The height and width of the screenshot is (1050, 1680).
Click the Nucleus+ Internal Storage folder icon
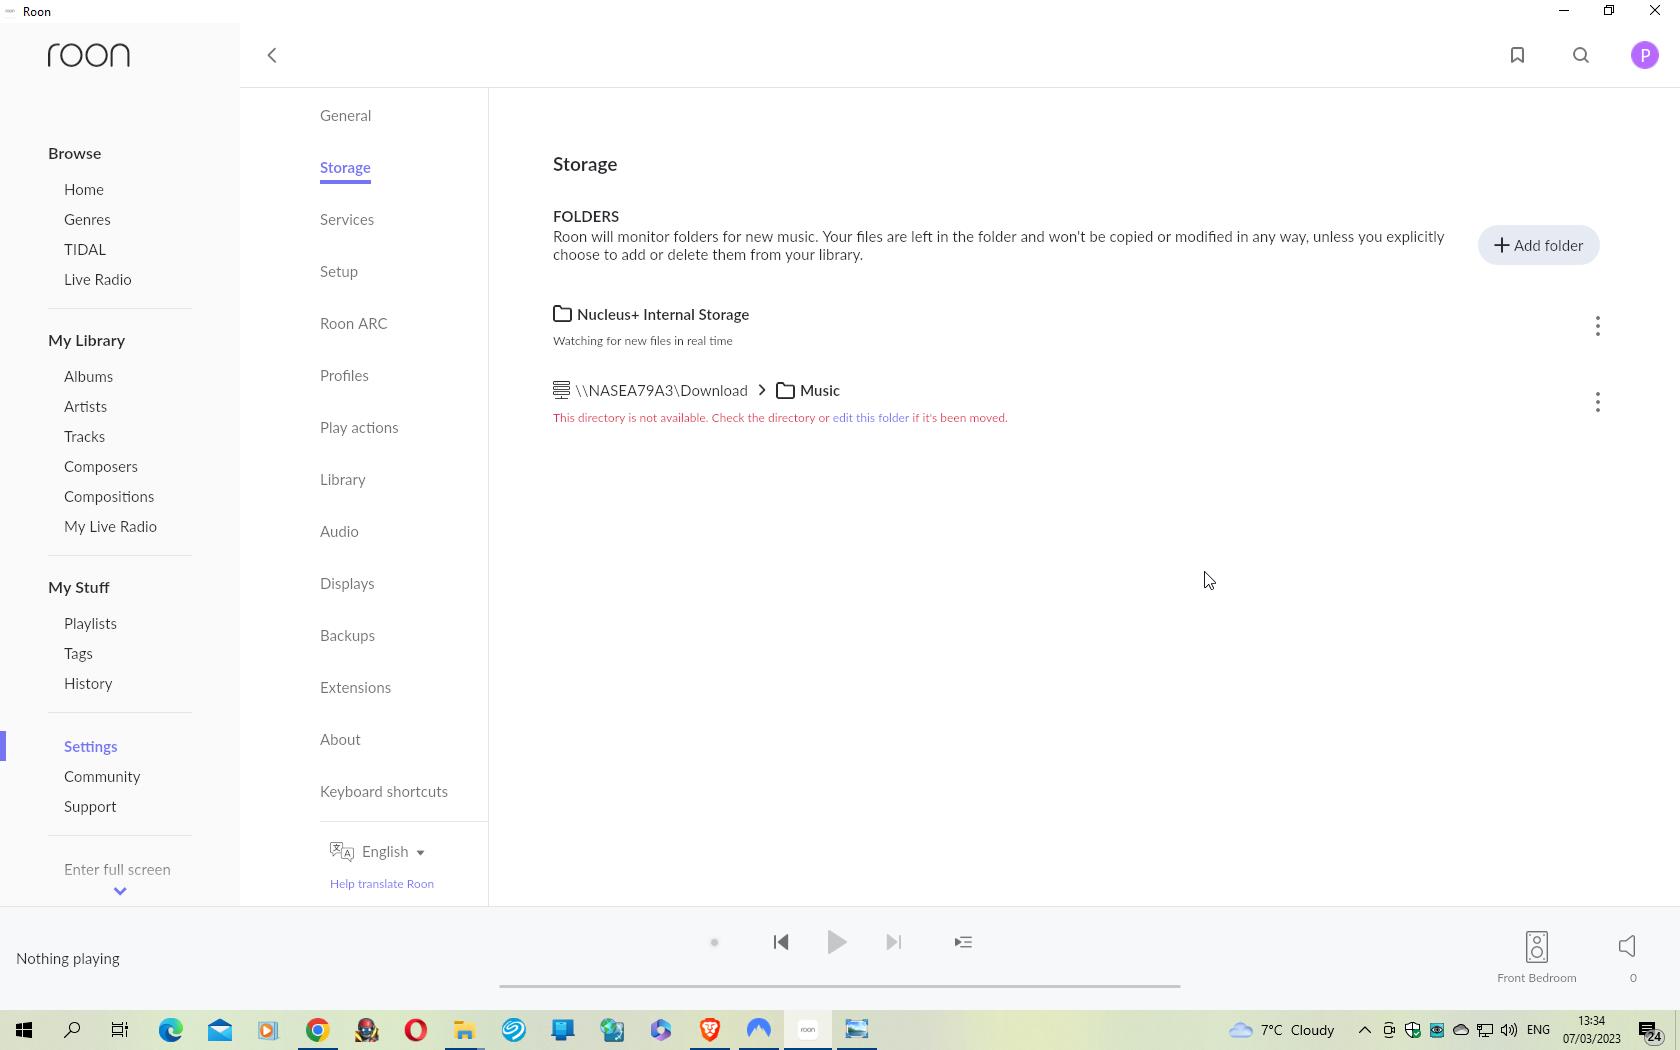(562, 314)
